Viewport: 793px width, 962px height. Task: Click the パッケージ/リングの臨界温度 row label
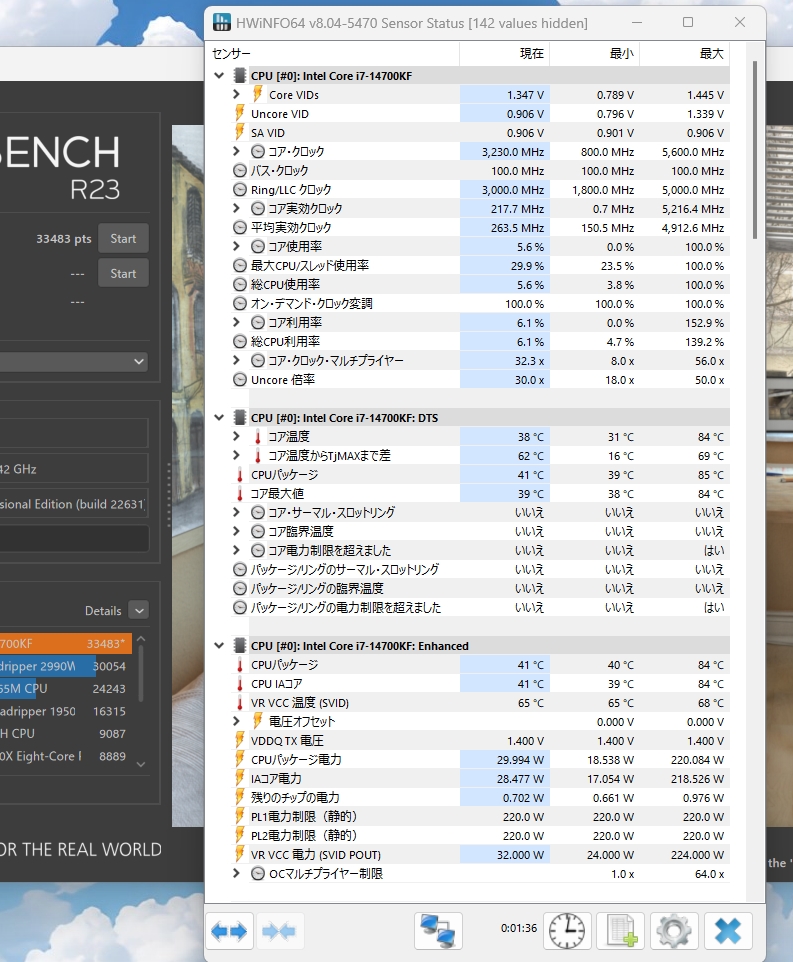(x=317, y=588)
